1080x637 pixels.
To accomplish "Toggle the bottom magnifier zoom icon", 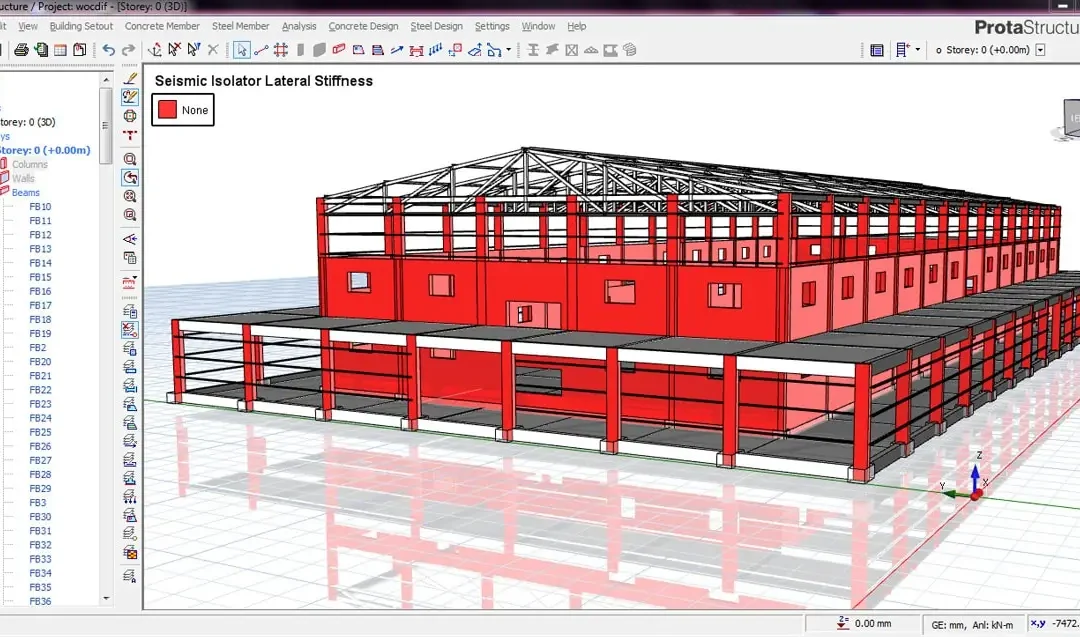I will [129, 215].
